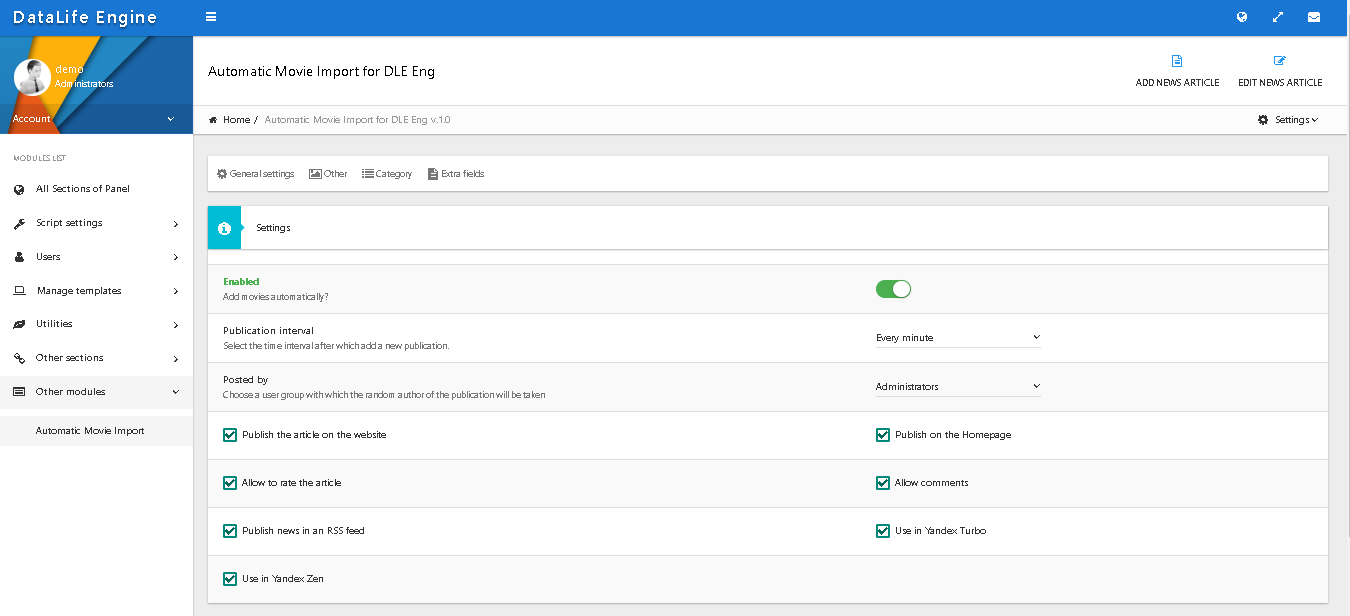Open All Sections of Panel menu item
Viewport: 1350px width, 616px height.
96,189
